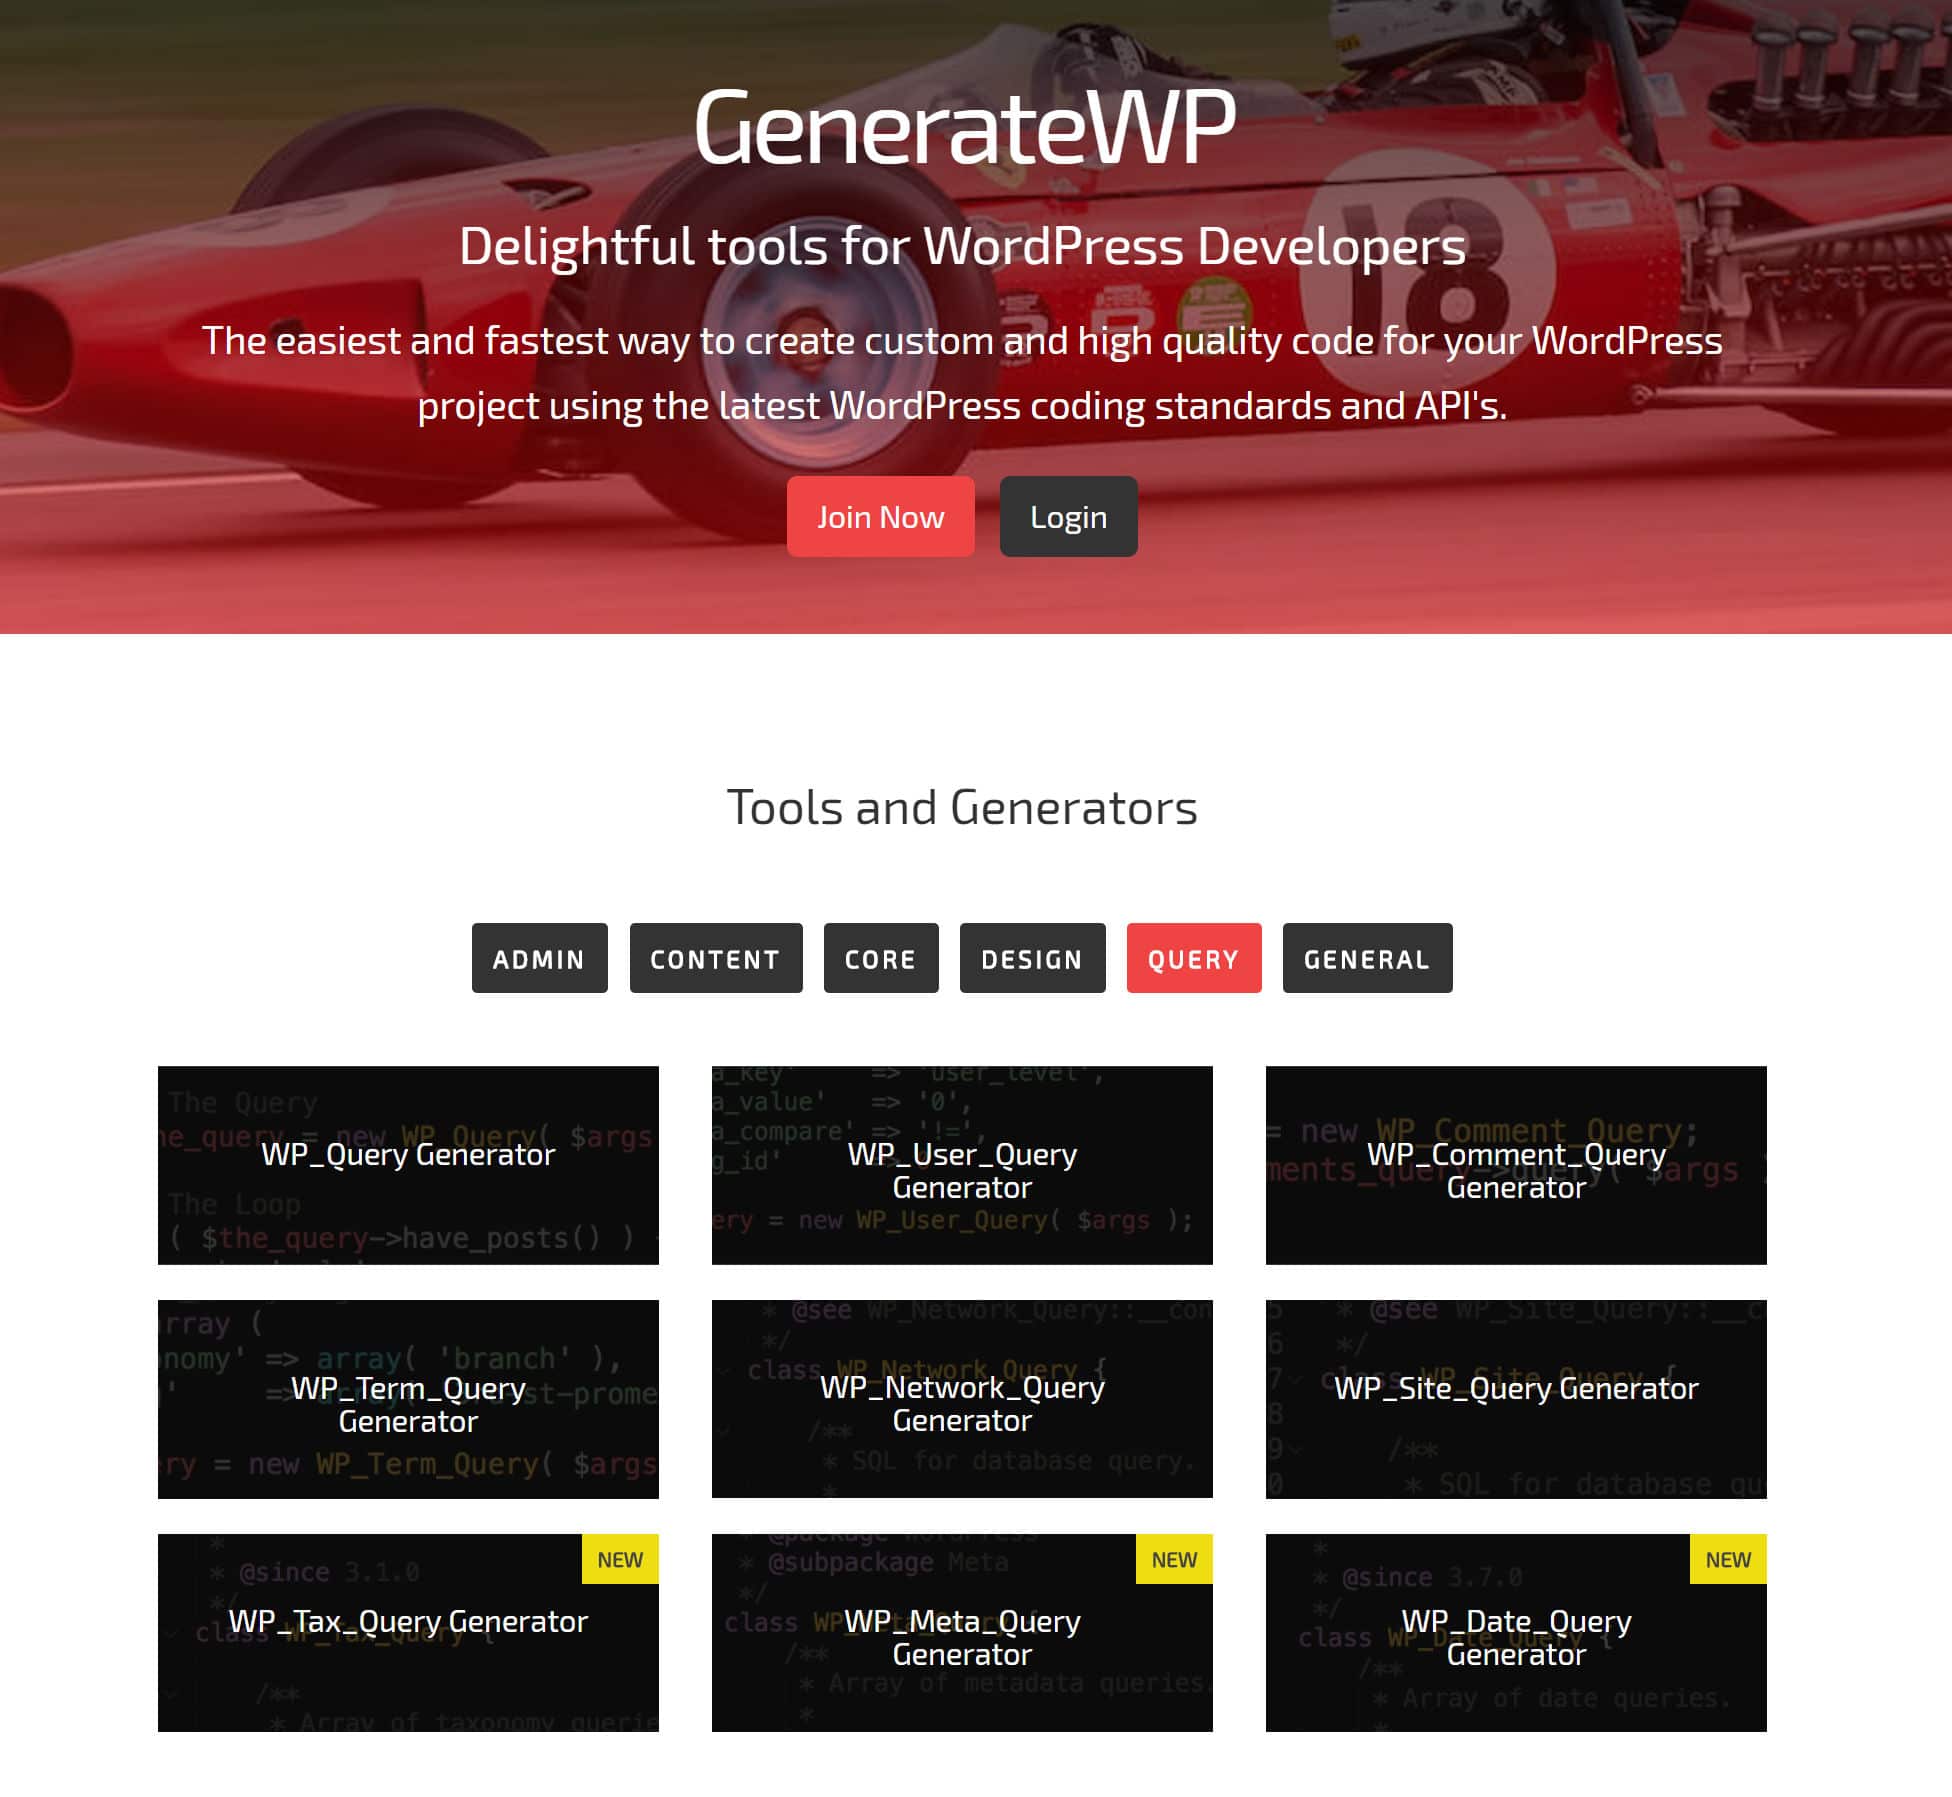Expand the GENERAL category filter
Screen dimensions: 1952x1797
coord(1367,957)
